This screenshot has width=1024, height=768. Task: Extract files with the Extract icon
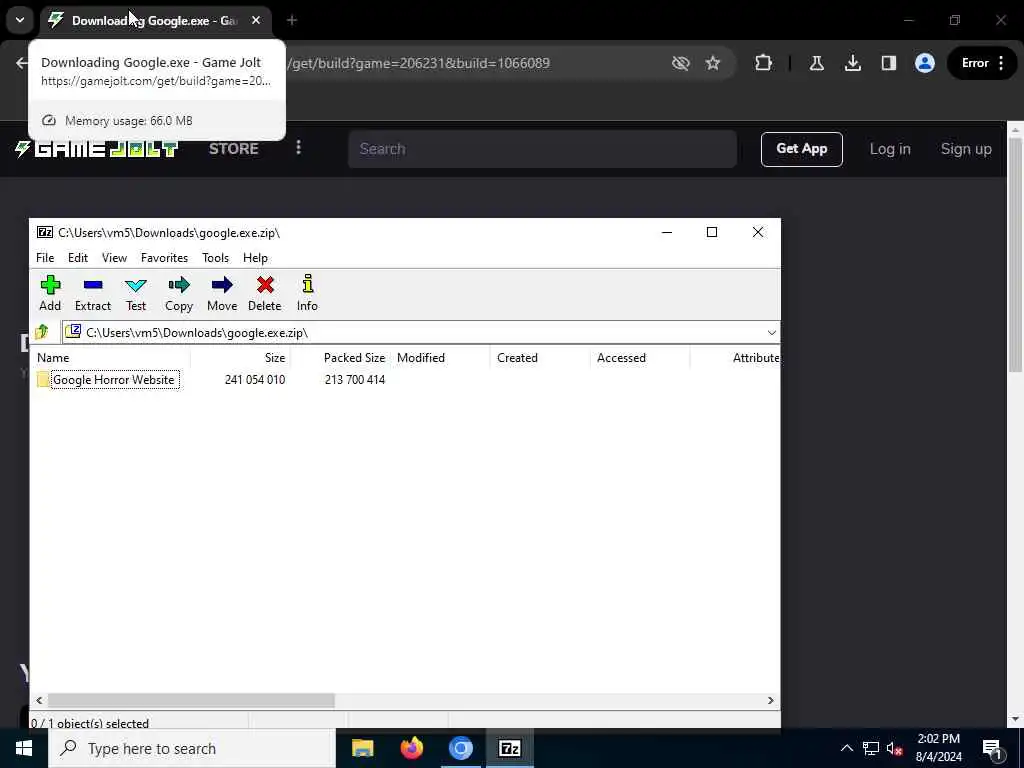pos(93,293)
